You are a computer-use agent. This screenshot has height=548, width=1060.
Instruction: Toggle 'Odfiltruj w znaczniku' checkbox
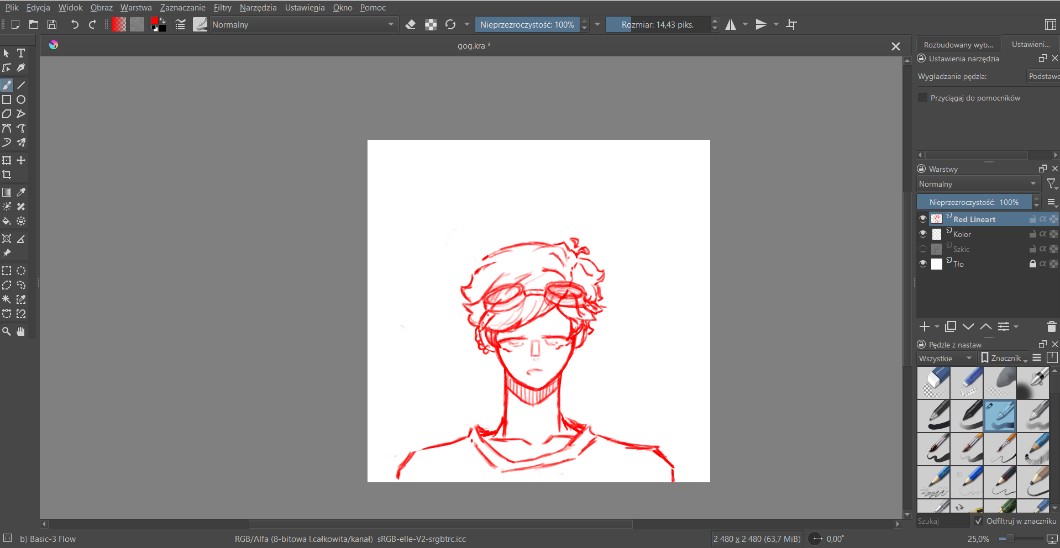(x=978, y=521)
